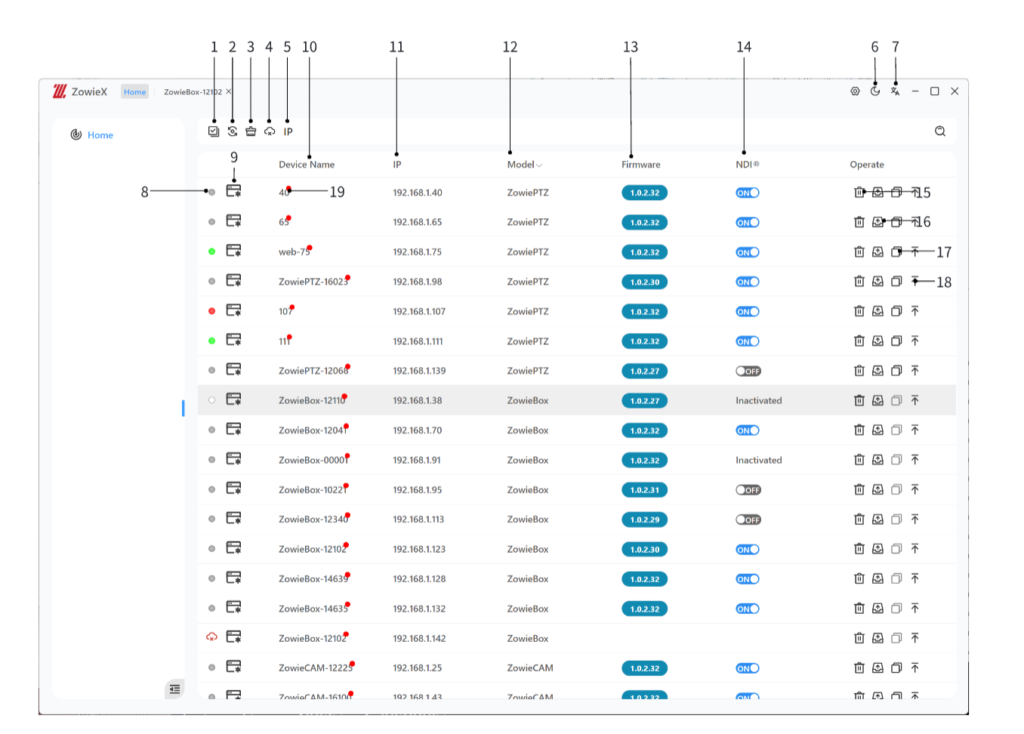Viewport: 1024px width, 734px height.
Task: Click the batch delete basket icon in the toolbar
Action: 251,131
